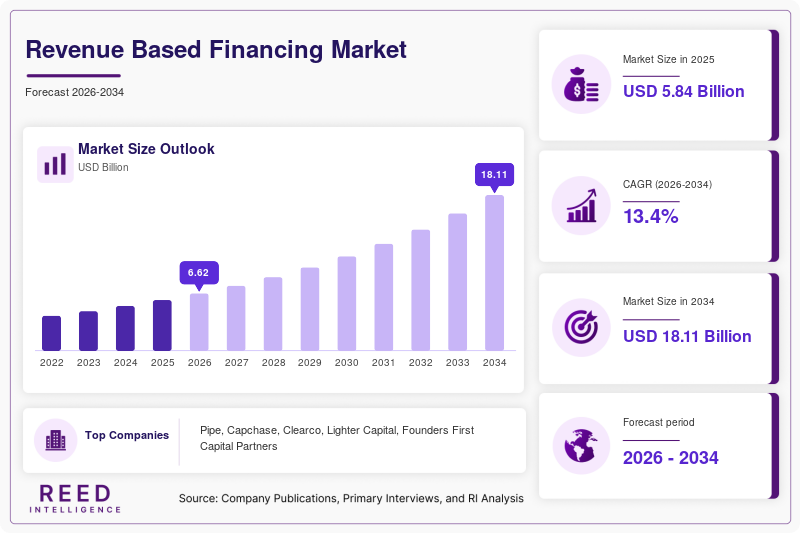800x533 pixels.
Task: Click the Revenue Based Financing Market title
Action: [x=216, y=50]
